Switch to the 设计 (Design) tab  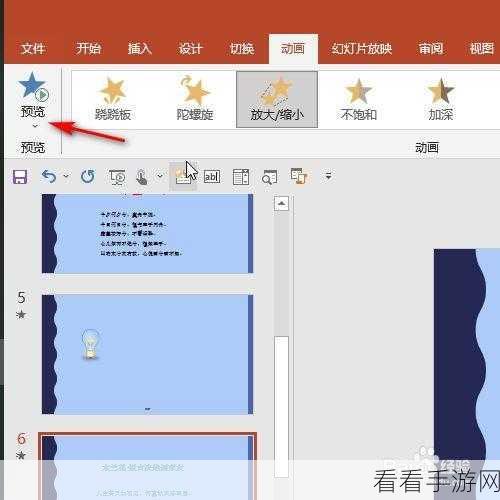tap(190, 49)
